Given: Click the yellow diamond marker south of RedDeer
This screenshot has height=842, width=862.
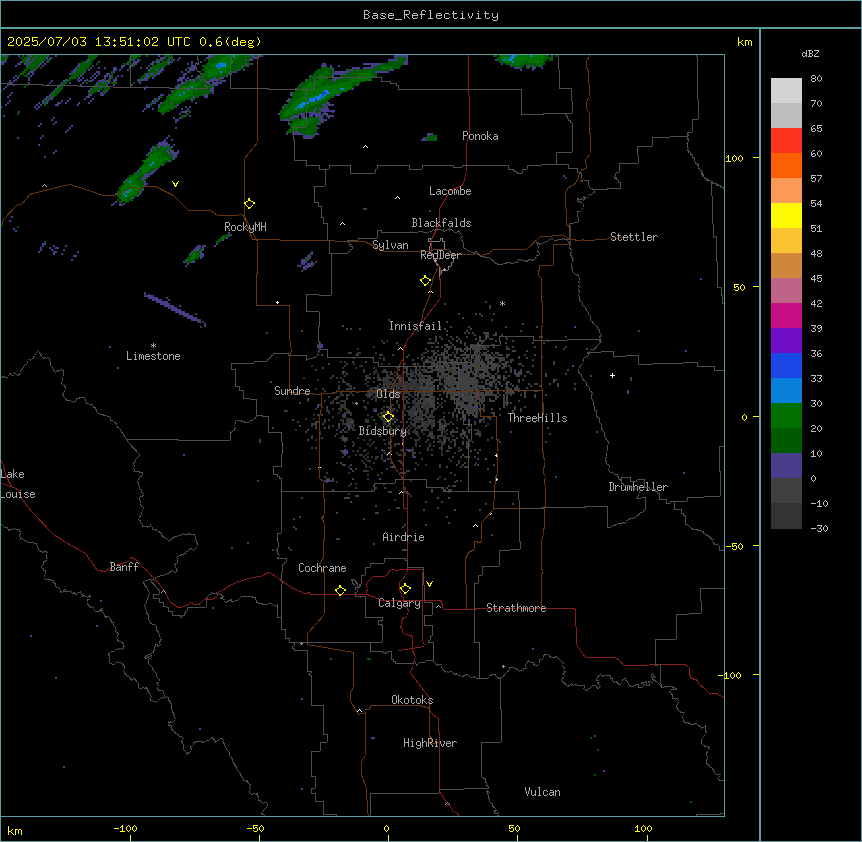Looking at the screenshot, I should coord(425,281).
